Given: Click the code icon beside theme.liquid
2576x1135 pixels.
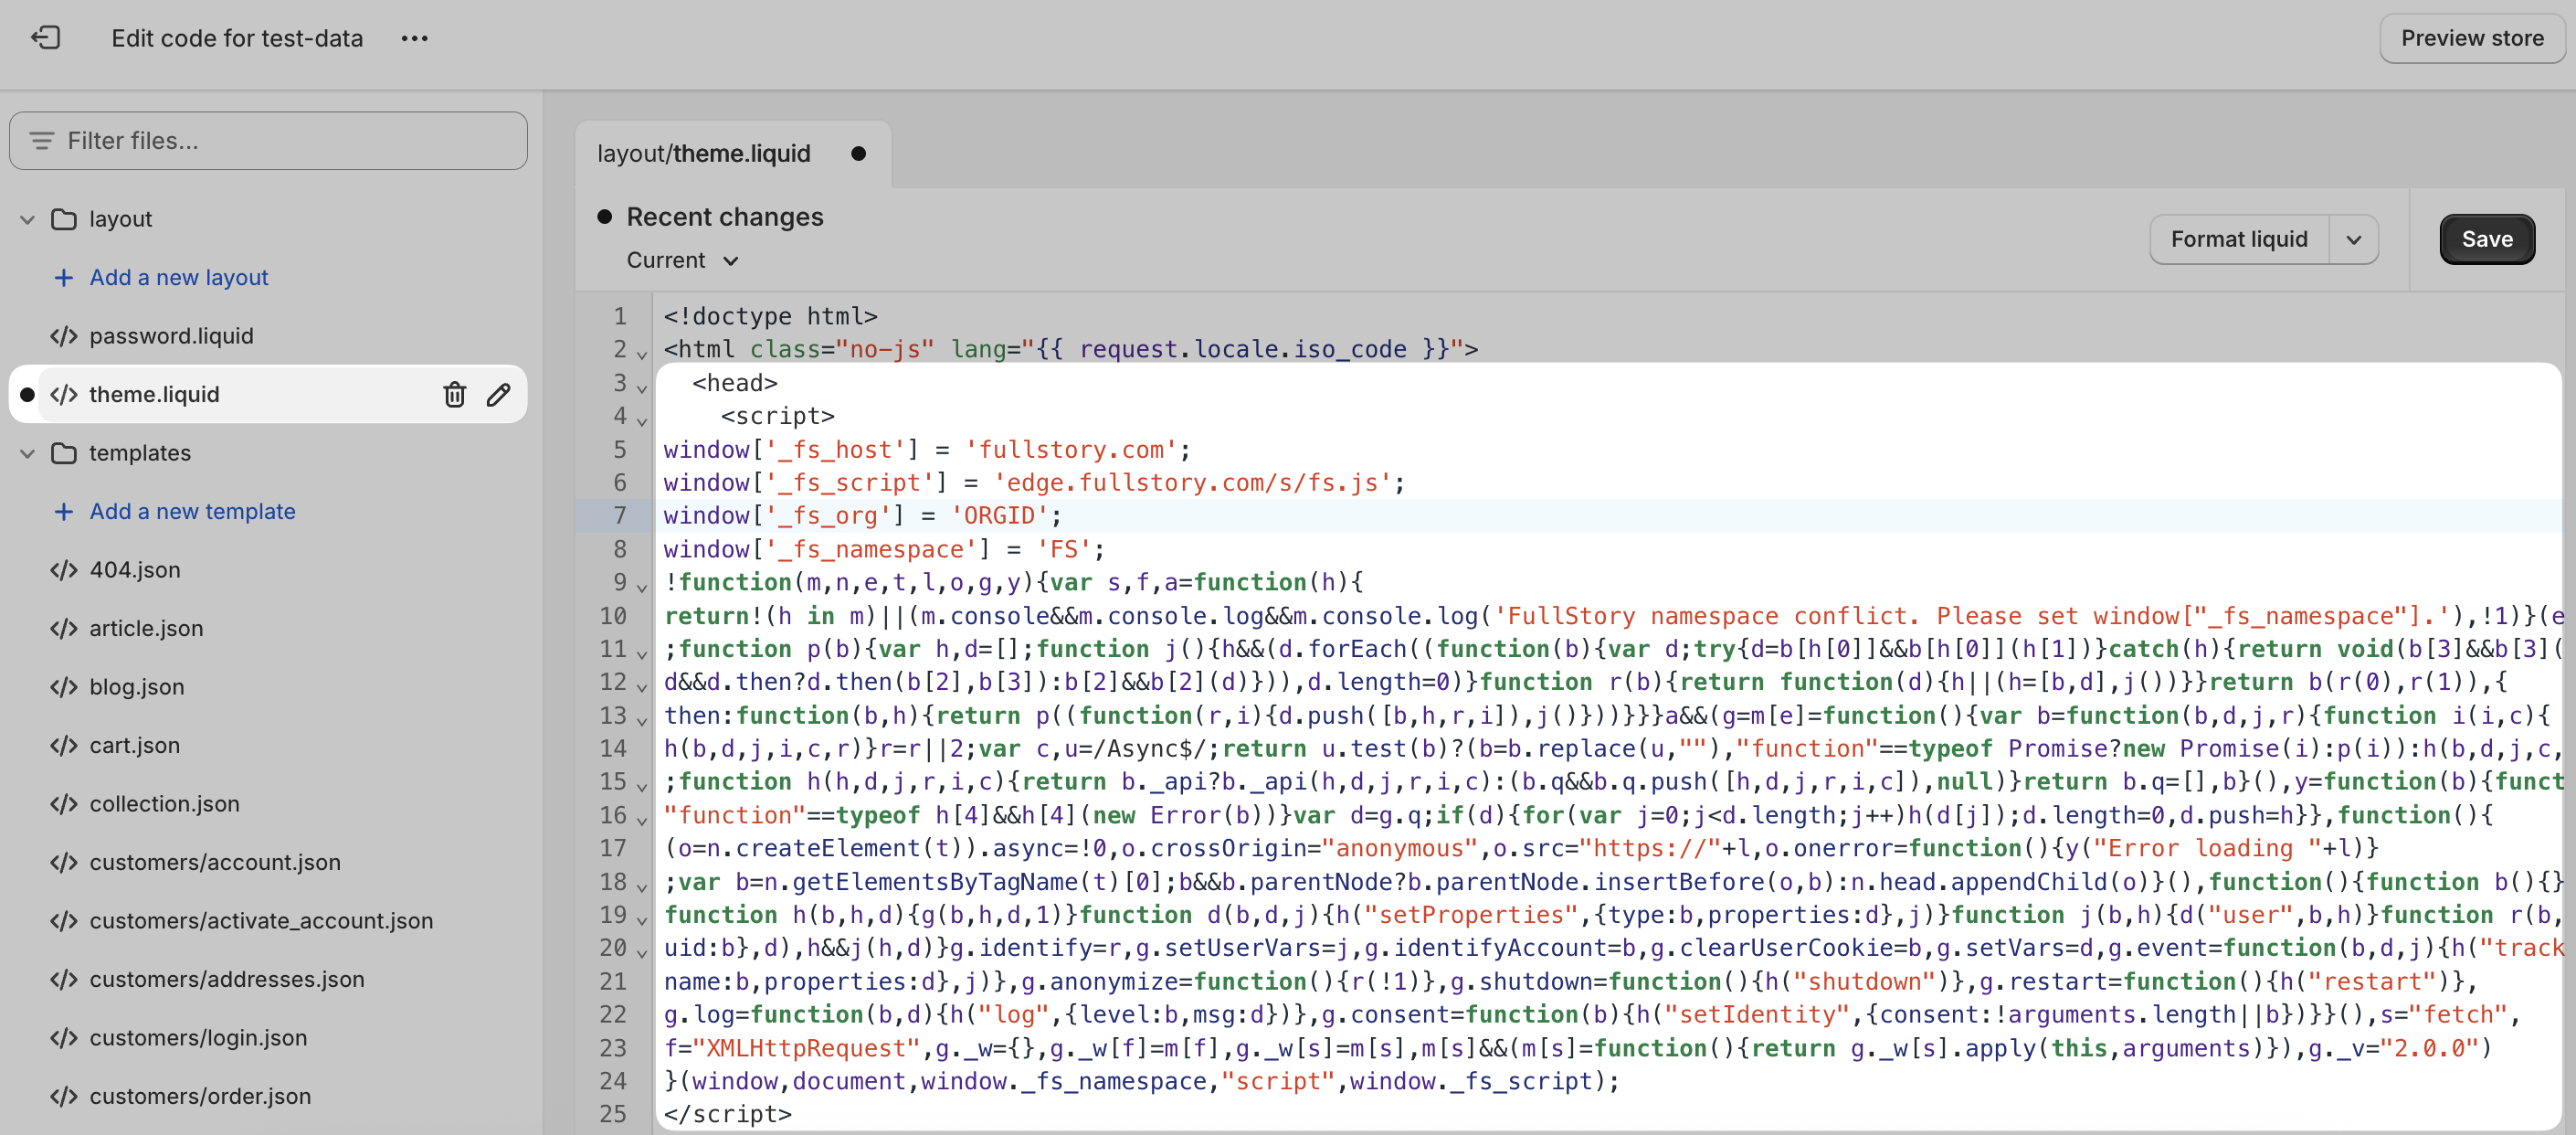Looking at the screenshot, I should pyautogui.click(x=64, y=394).
